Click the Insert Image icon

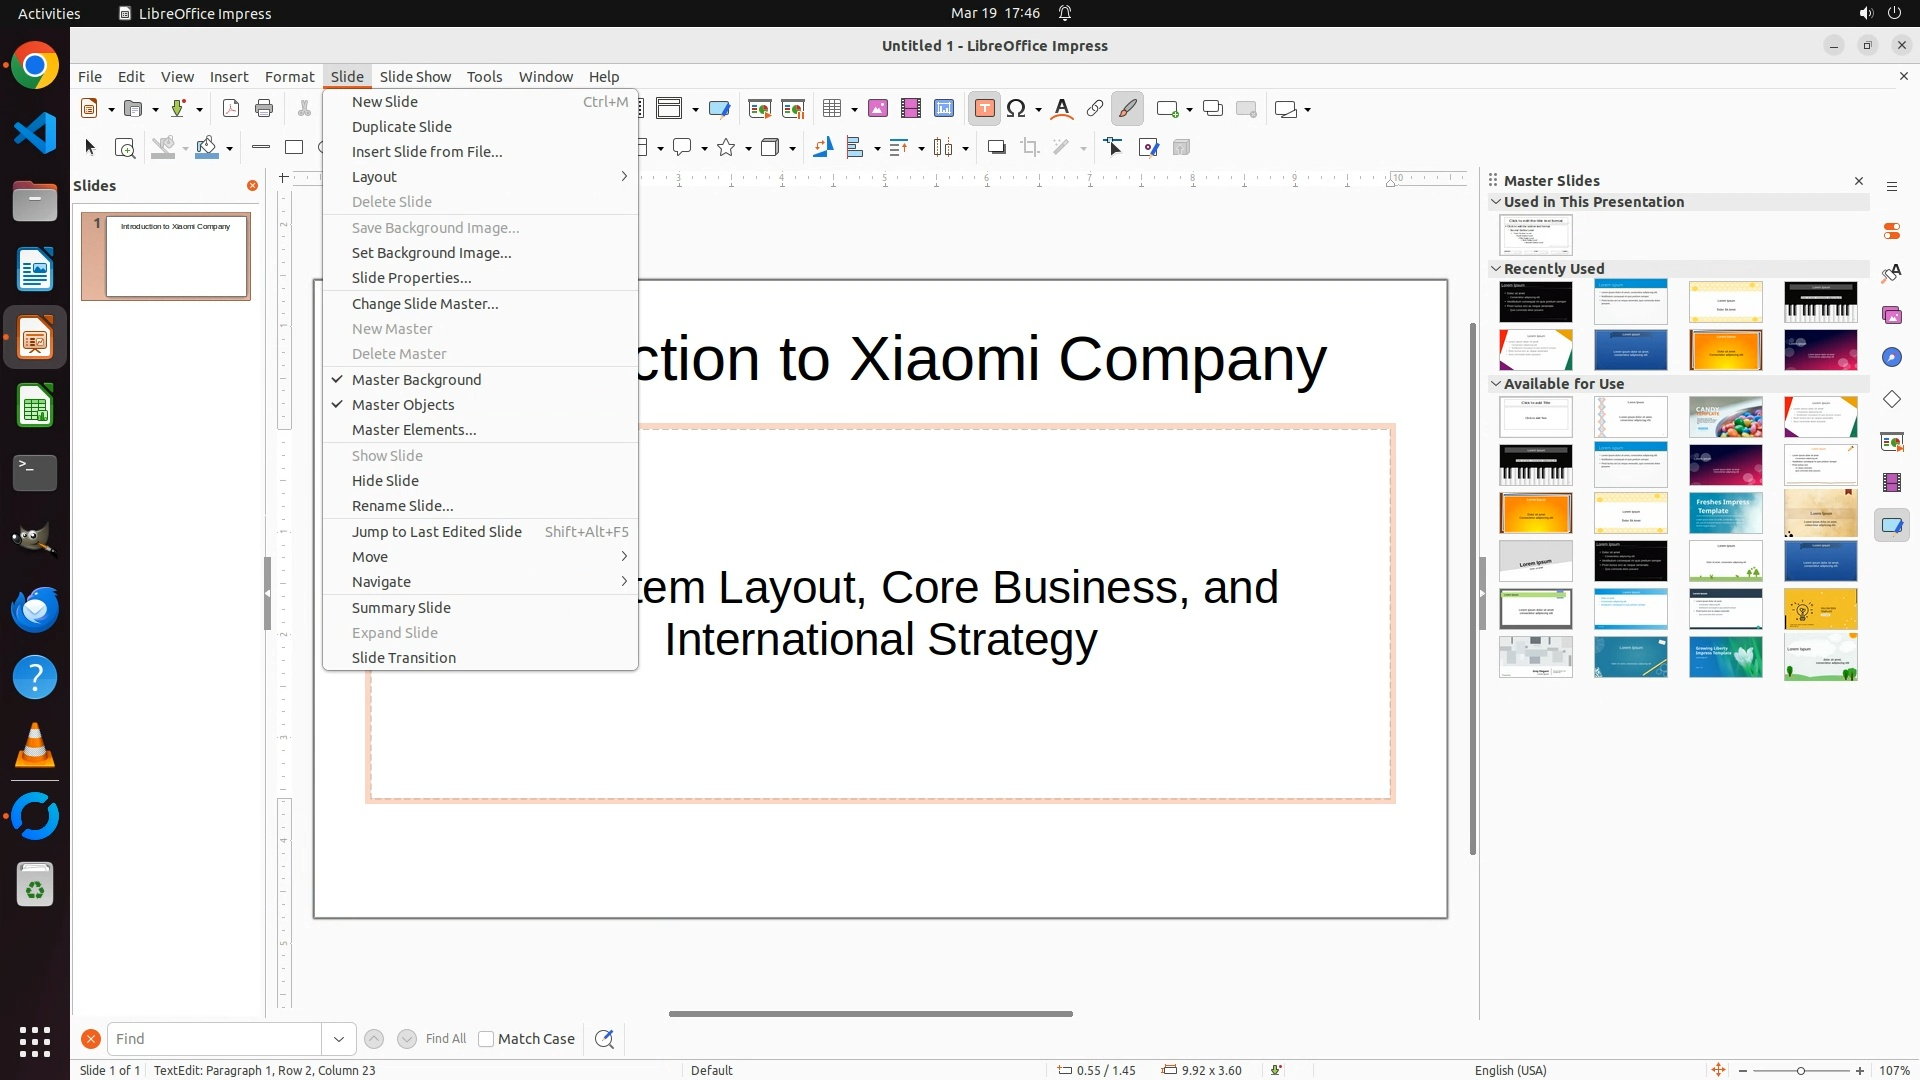coord(878,109)
